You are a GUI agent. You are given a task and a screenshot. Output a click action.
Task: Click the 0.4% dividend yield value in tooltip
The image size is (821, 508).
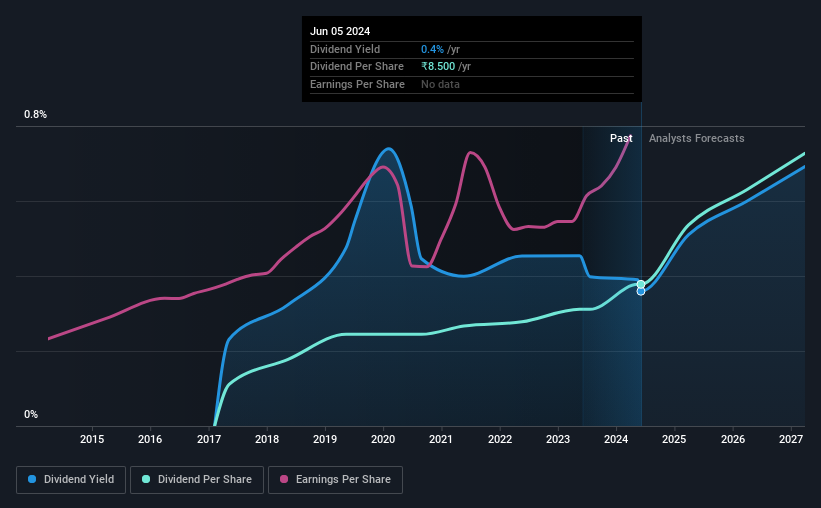click(x=432, y=49)
